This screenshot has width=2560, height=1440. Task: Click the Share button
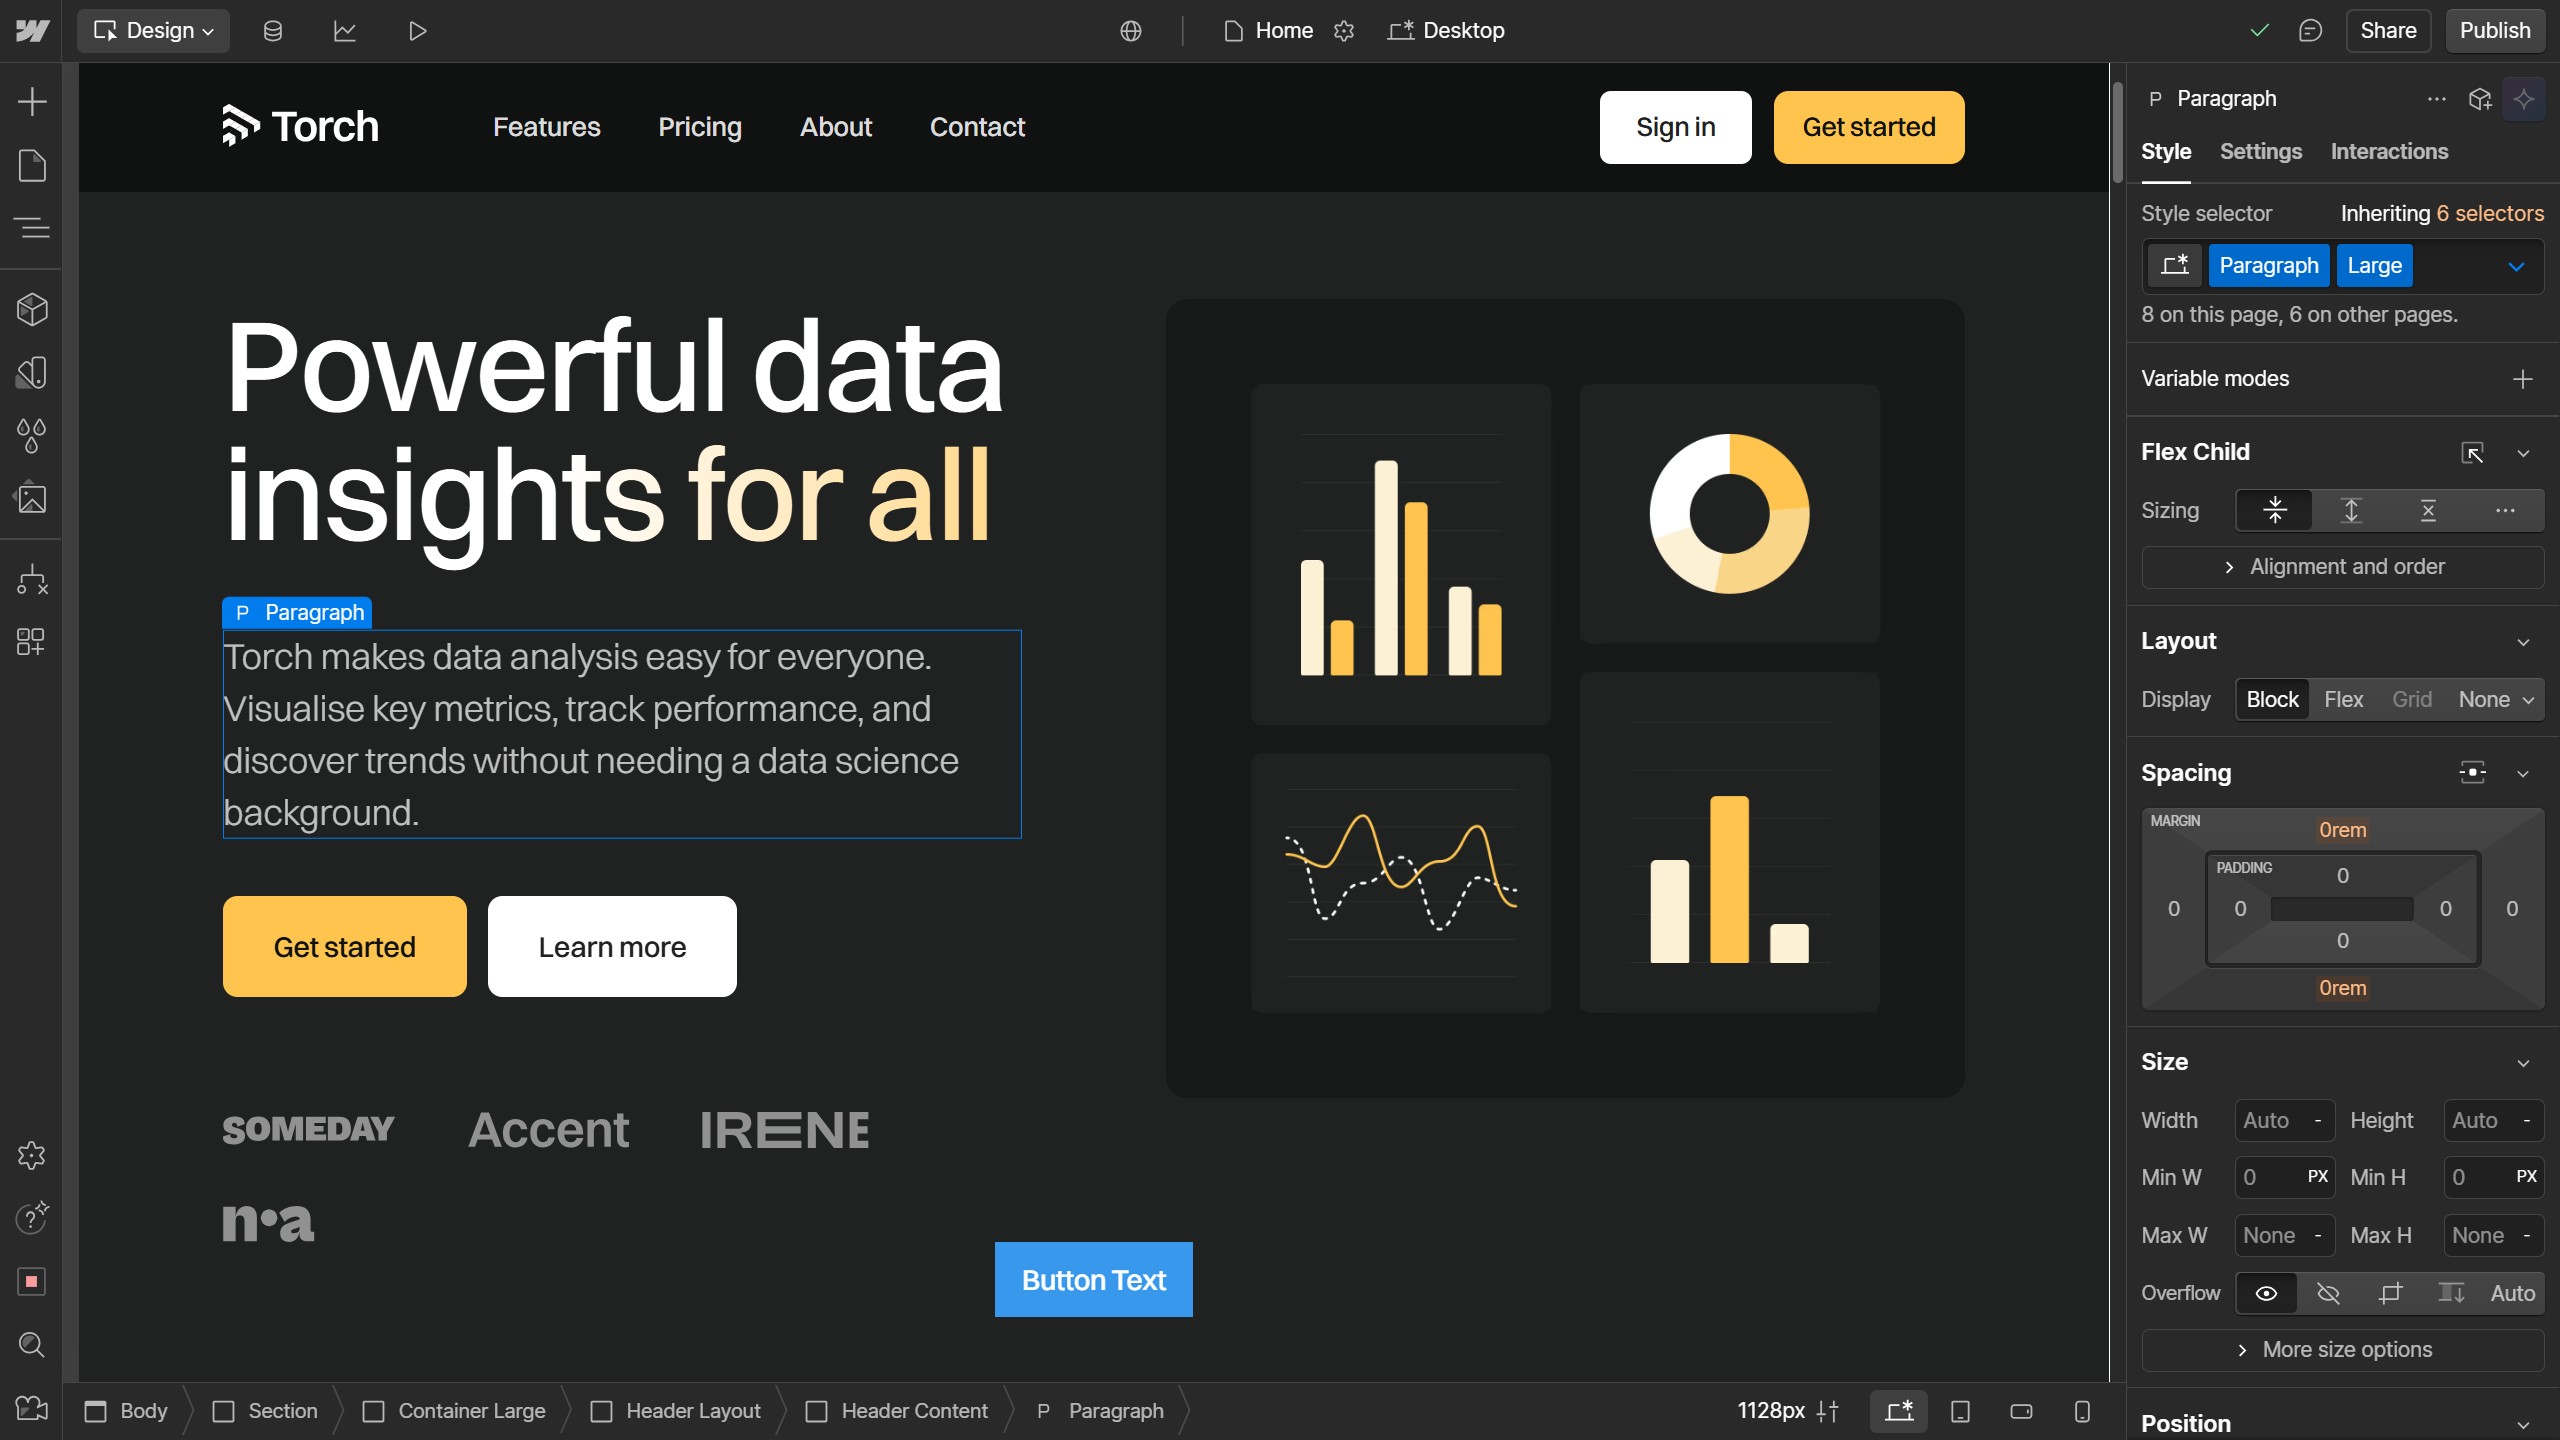2387,31
